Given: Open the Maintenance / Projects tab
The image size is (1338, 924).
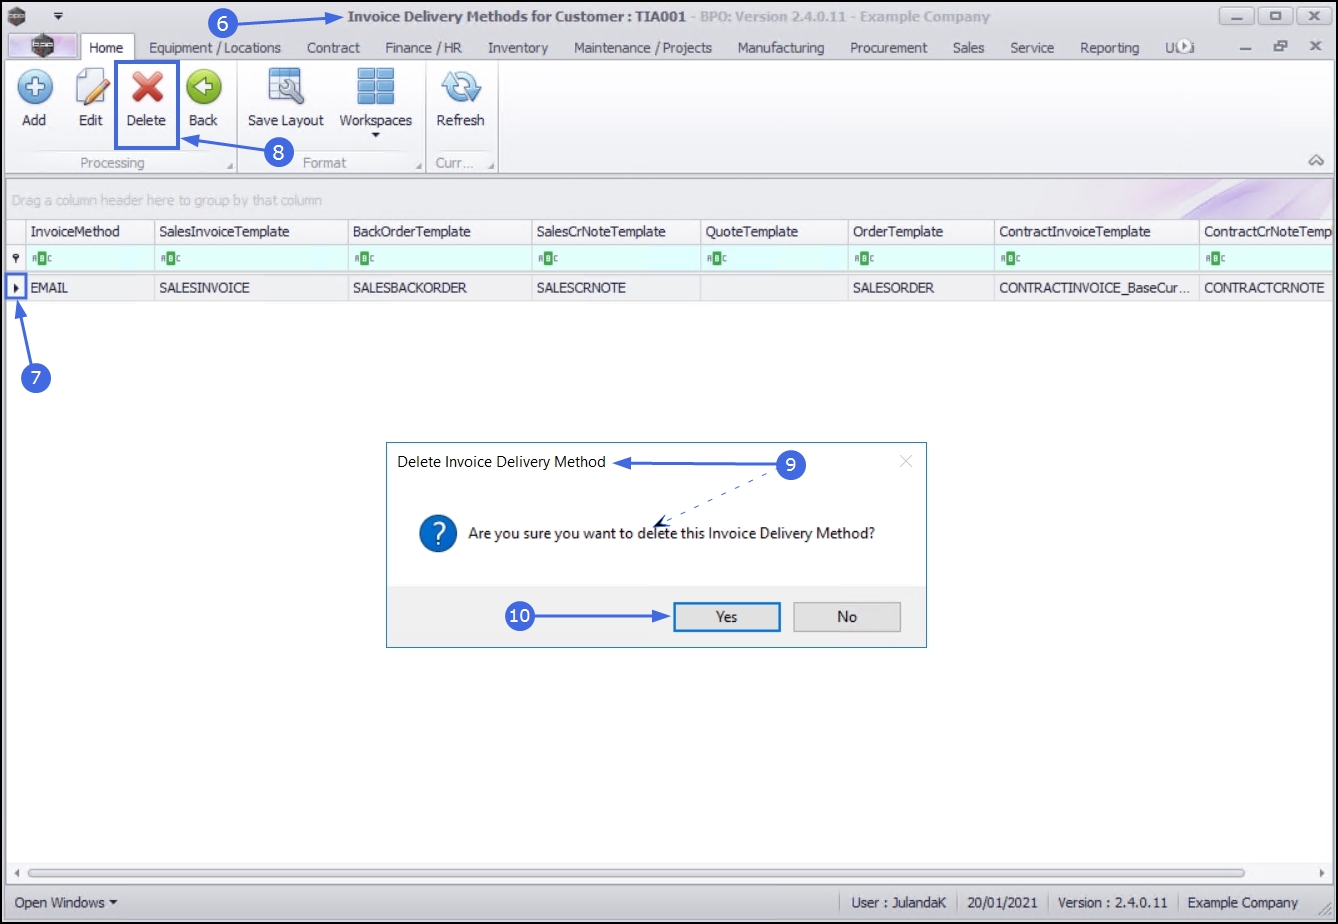Looking at the screenshot, I should click(x=643, y=47).
